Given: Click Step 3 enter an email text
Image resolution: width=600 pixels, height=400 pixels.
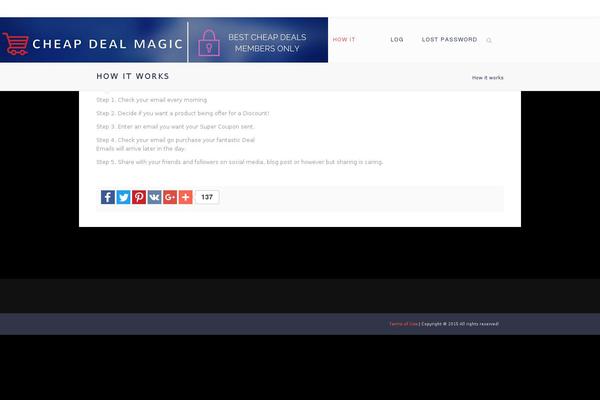Looking at the screenshot, I should (x=175, y=127).
